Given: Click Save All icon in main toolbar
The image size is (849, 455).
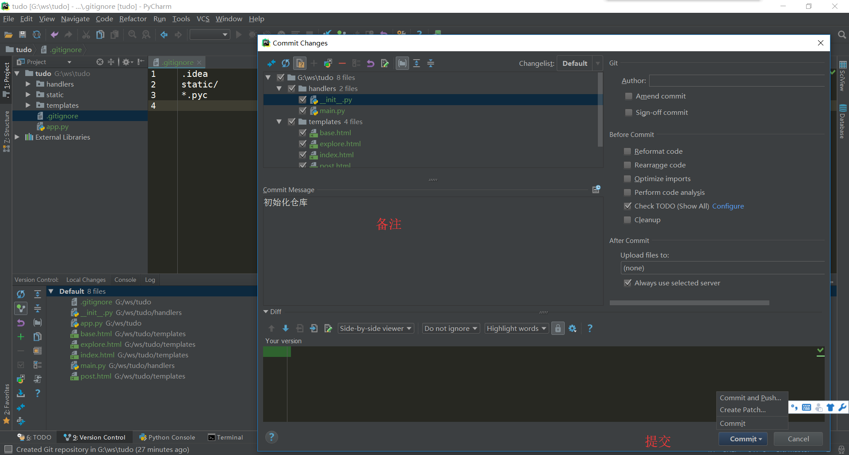Looking at the screenshot, I should 22,35.
